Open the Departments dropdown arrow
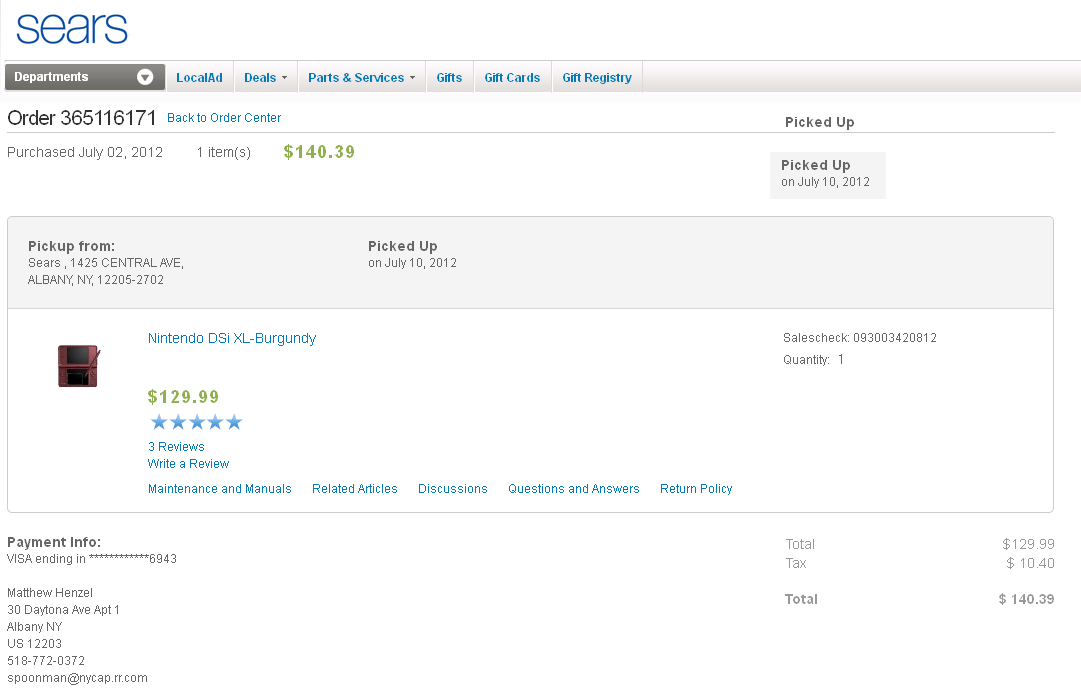 [x=145, y=77]
